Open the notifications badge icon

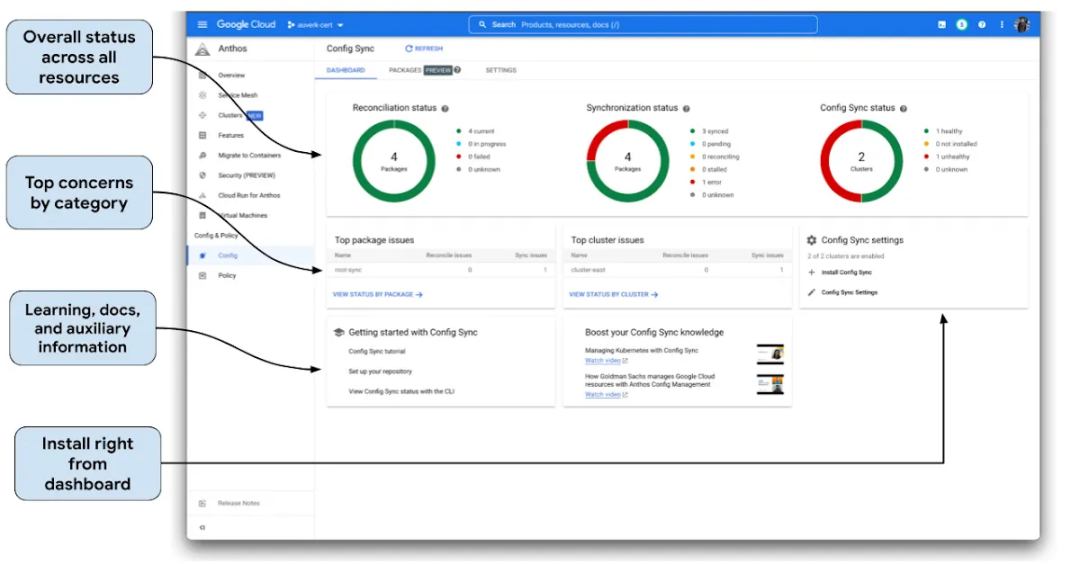click(x=962, y=25)
